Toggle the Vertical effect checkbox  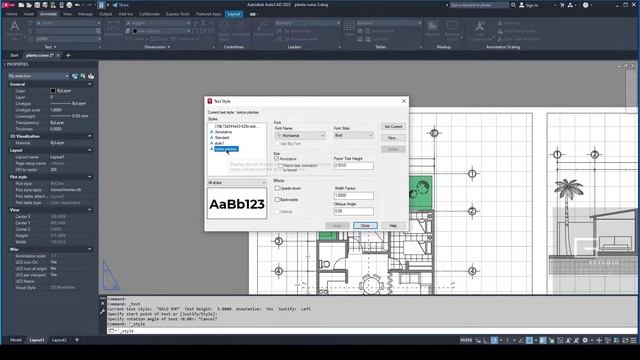click(277, 211)
